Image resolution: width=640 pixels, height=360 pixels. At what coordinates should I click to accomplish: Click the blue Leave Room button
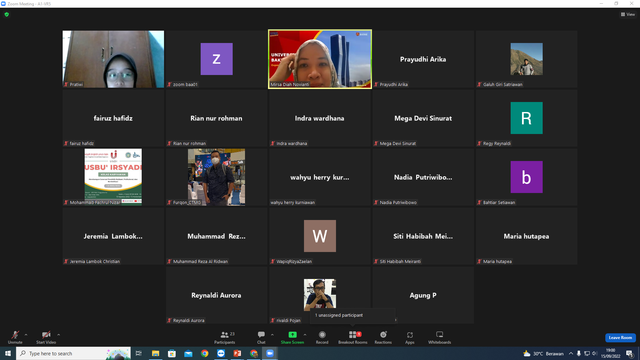pyautogui.click(x=620, y=338)
